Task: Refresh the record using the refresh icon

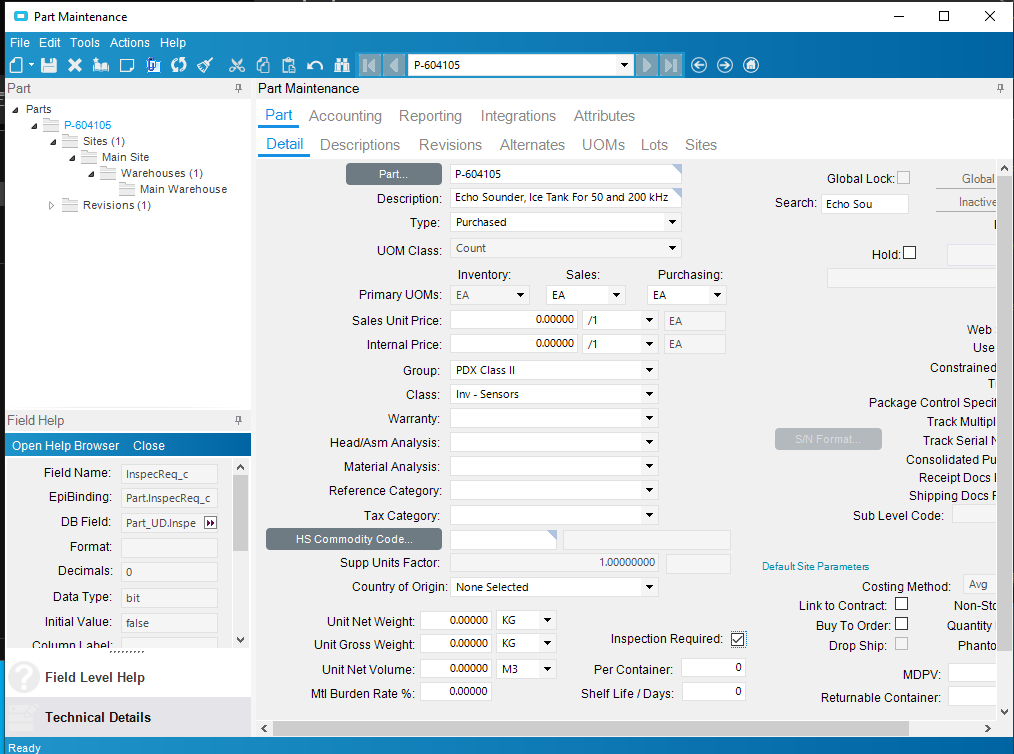Action: point(178,65)
